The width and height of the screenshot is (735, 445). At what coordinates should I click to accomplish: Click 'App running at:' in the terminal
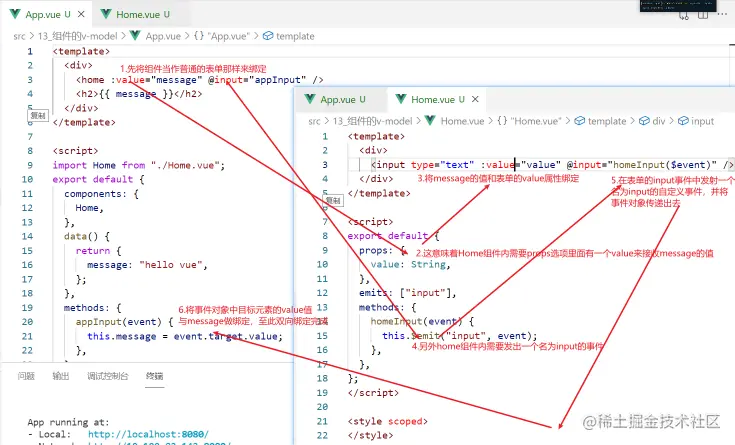click(68, 422)
